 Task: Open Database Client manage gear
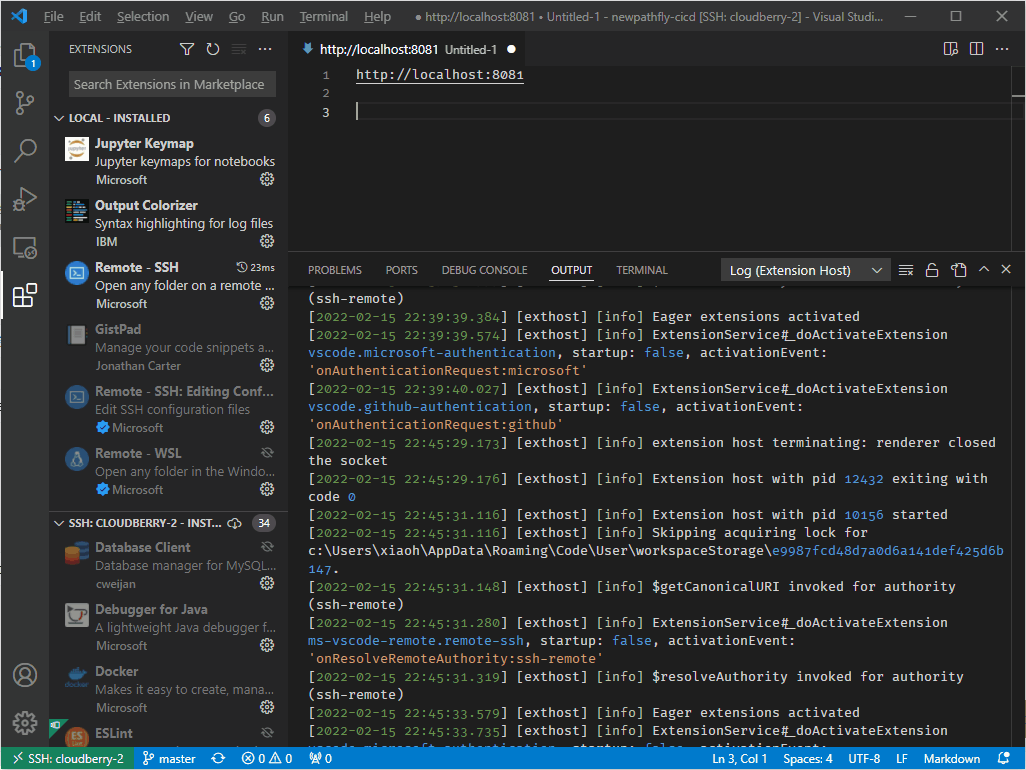click(267, 583)
